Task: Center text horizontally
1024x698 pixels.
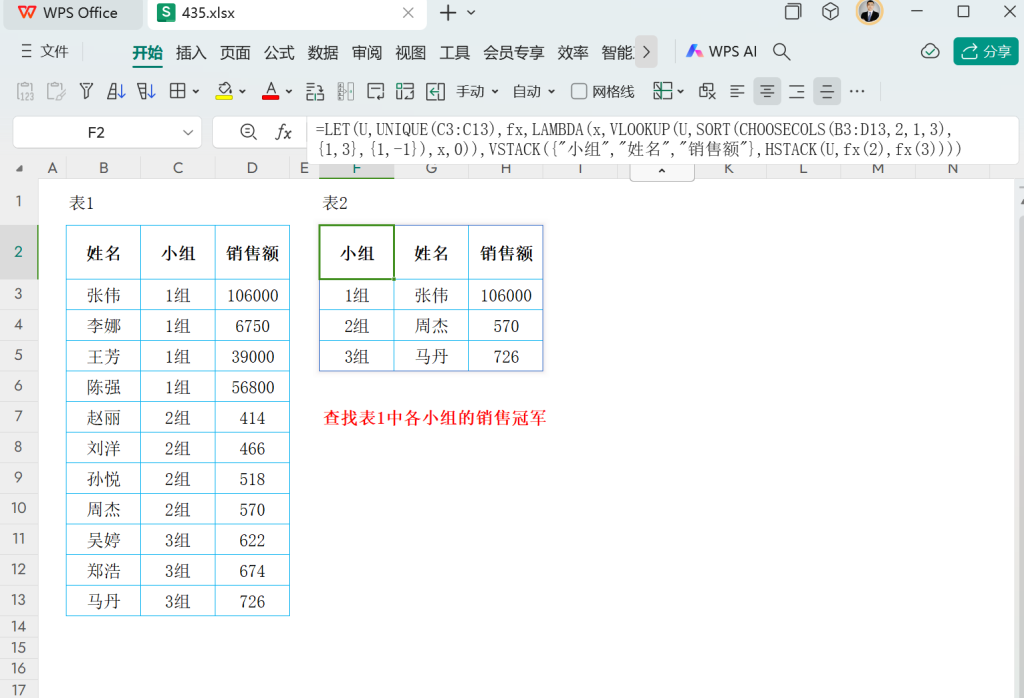Action: (767, 91)
